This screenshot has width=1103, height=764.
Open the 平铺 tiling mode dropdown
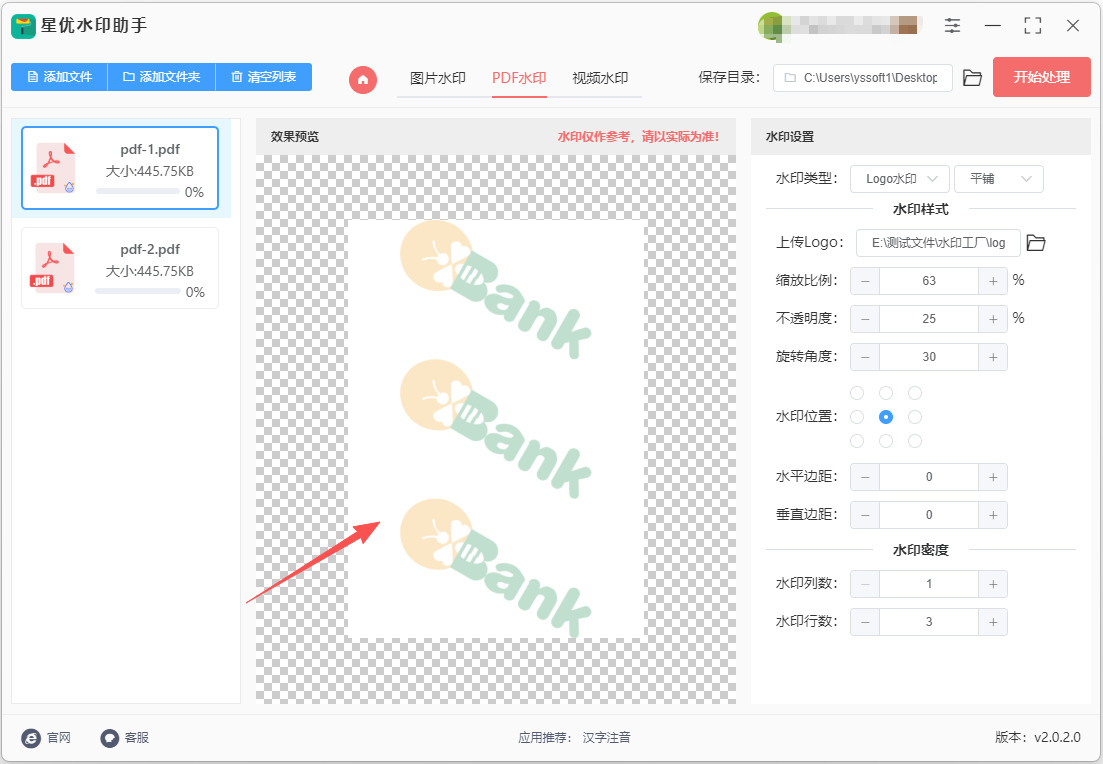pos(999,179)
